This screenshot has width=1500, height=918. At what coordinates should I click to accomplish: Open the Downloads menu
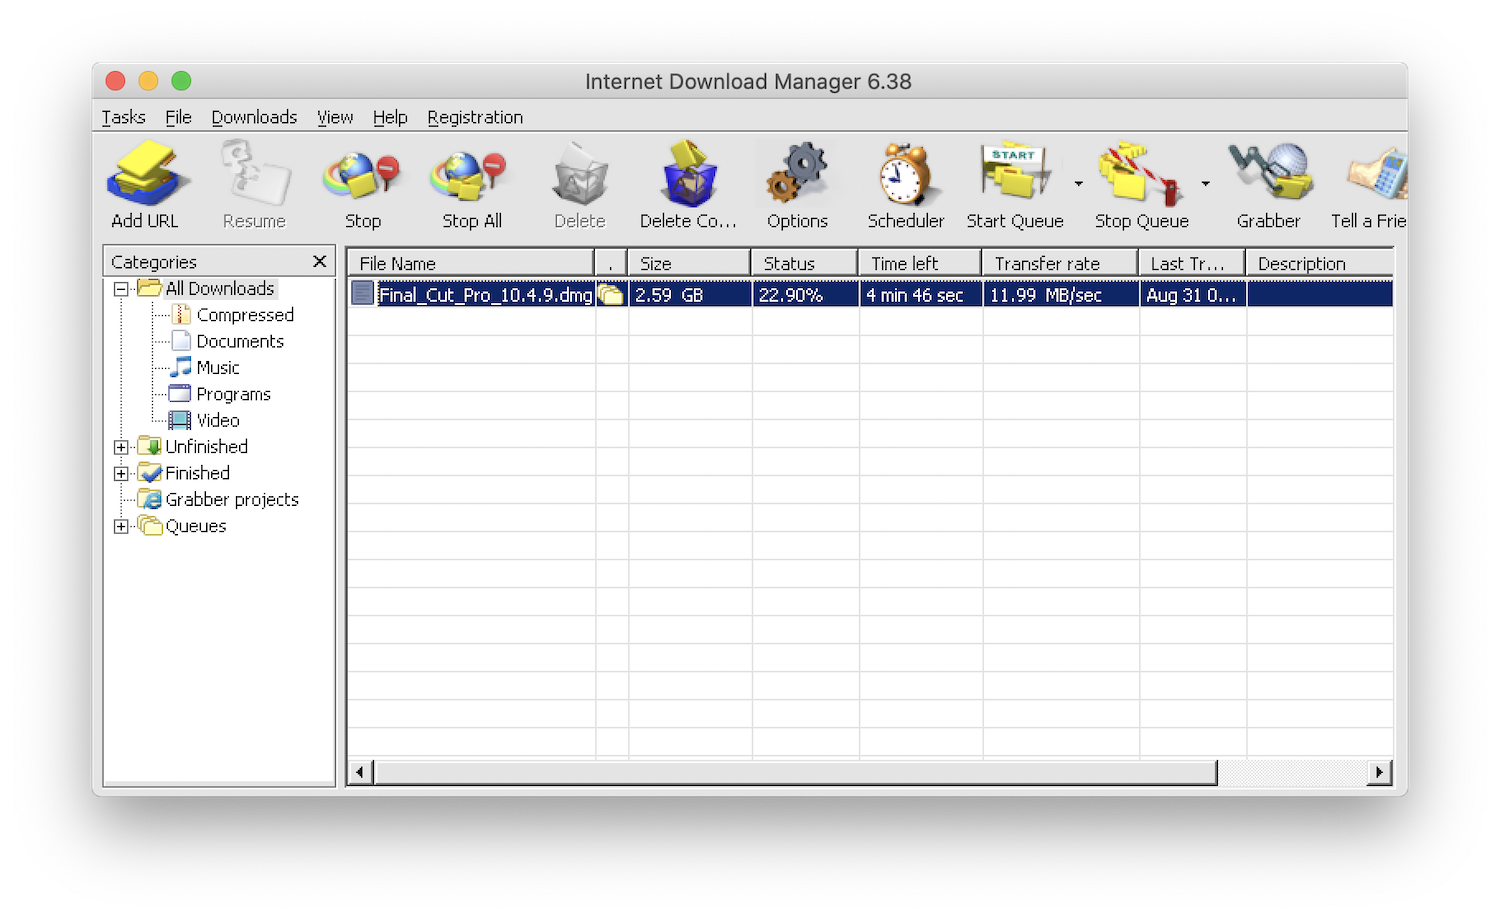click(253, 117)
